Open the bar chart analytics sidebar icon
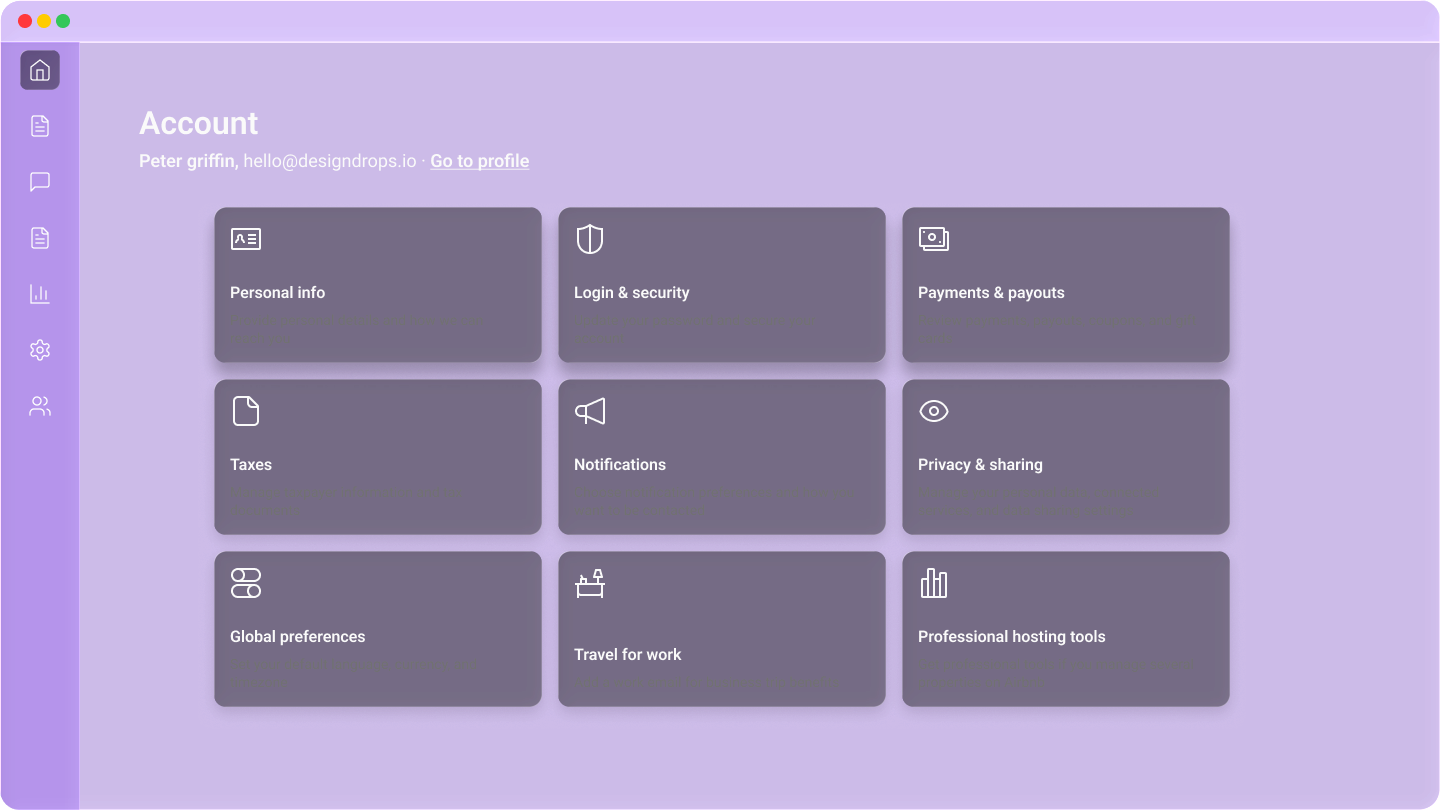Screen dimensions: 1440x810 point(40,294)
